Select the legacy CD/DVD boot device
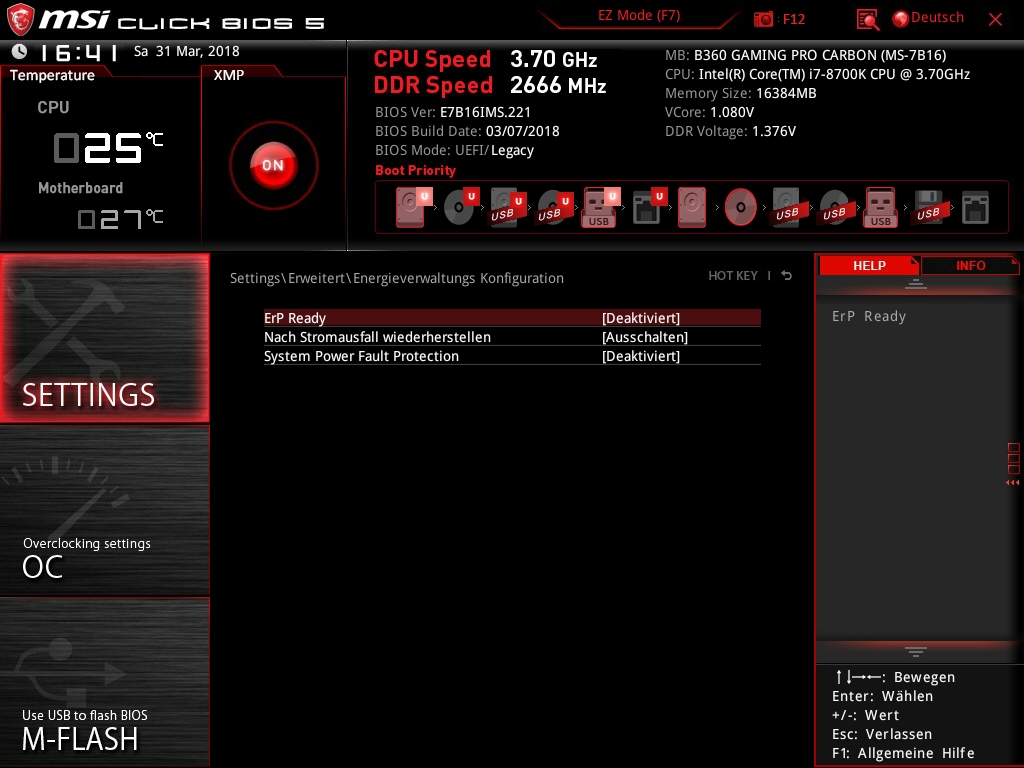The width and height of the screenshot is (1024, 768). pyautogui.click(x=741, y=207)
